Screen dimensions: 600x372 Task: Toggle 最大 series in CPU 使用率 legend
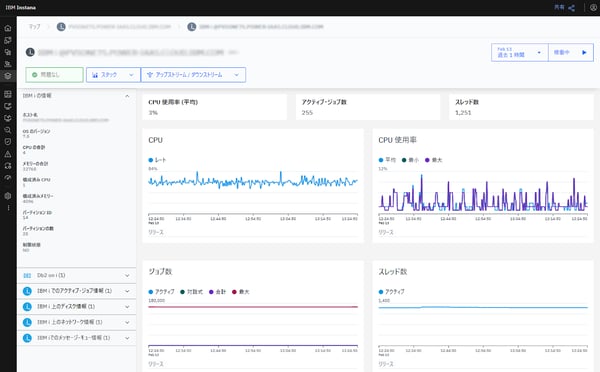(x=434, y=160)
